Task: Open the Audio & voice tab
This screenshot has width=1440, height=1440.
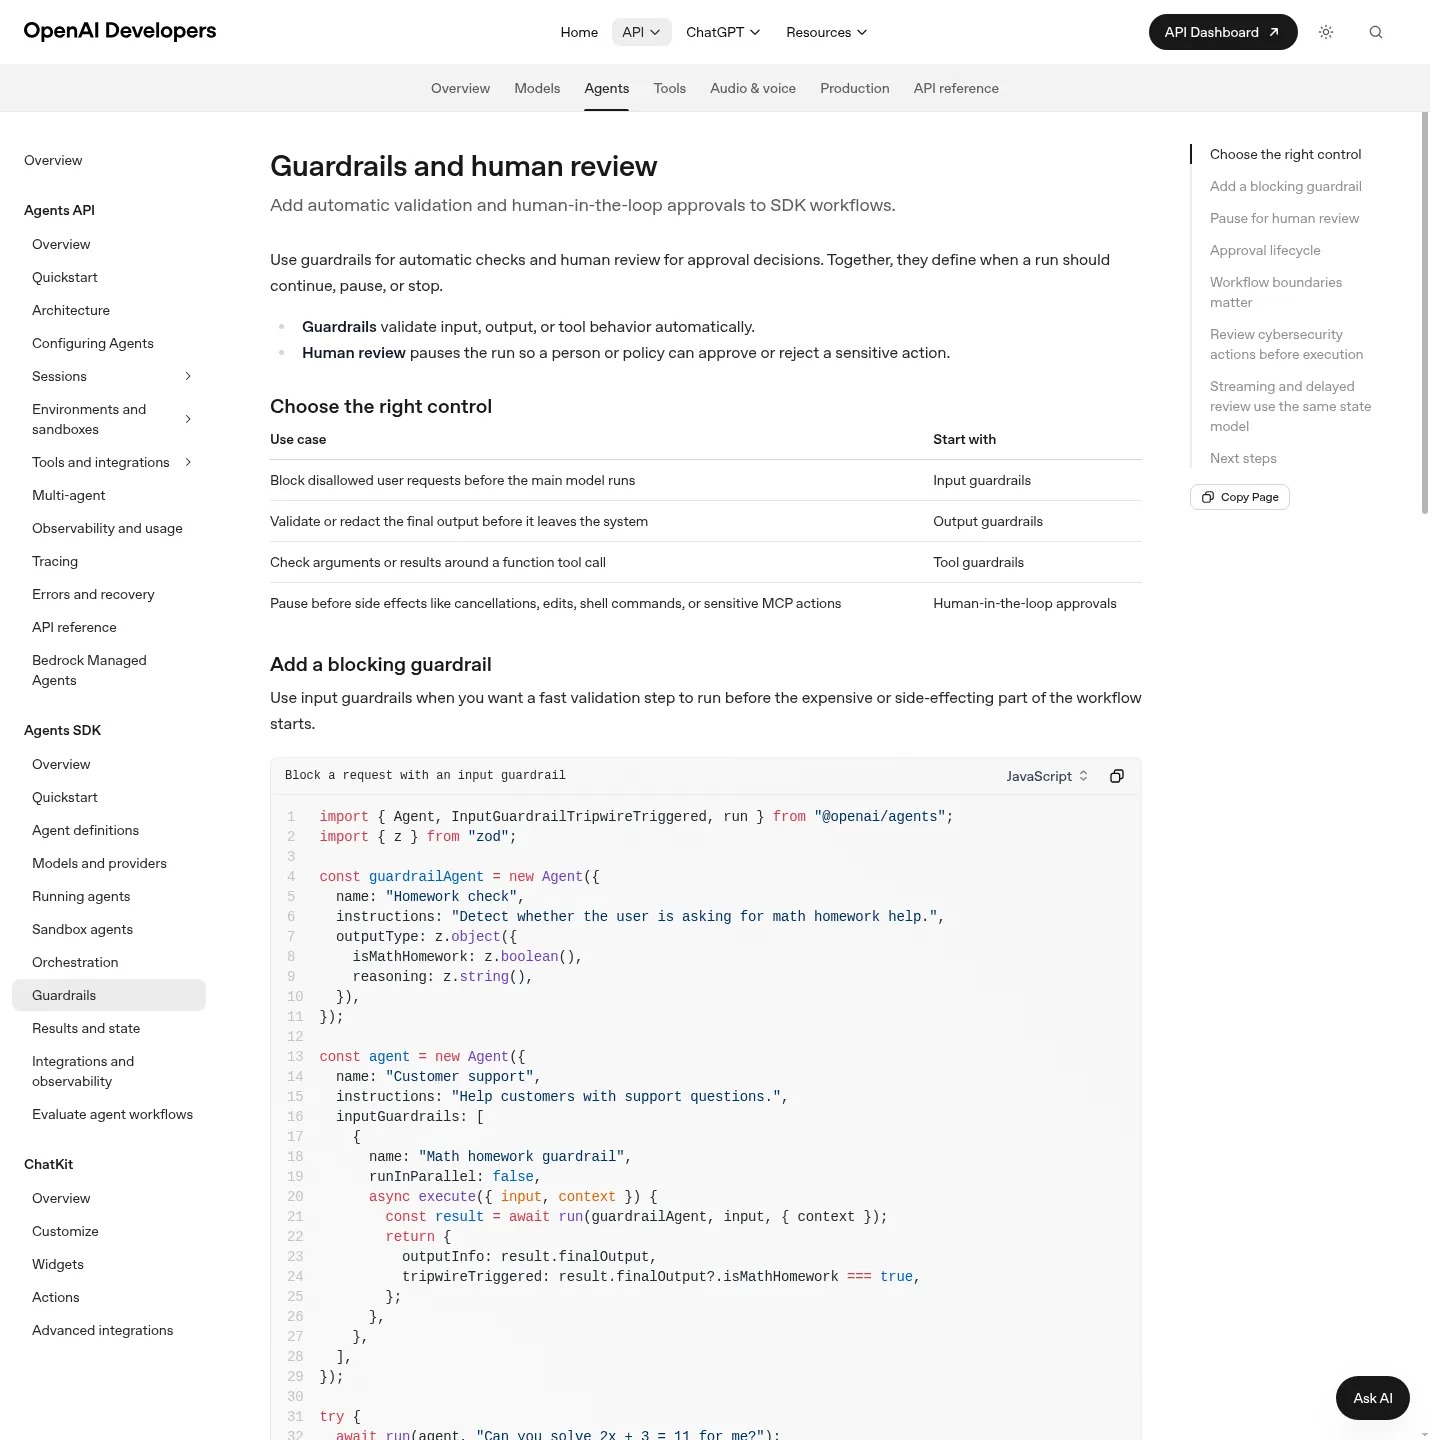Action: (753, 88)
